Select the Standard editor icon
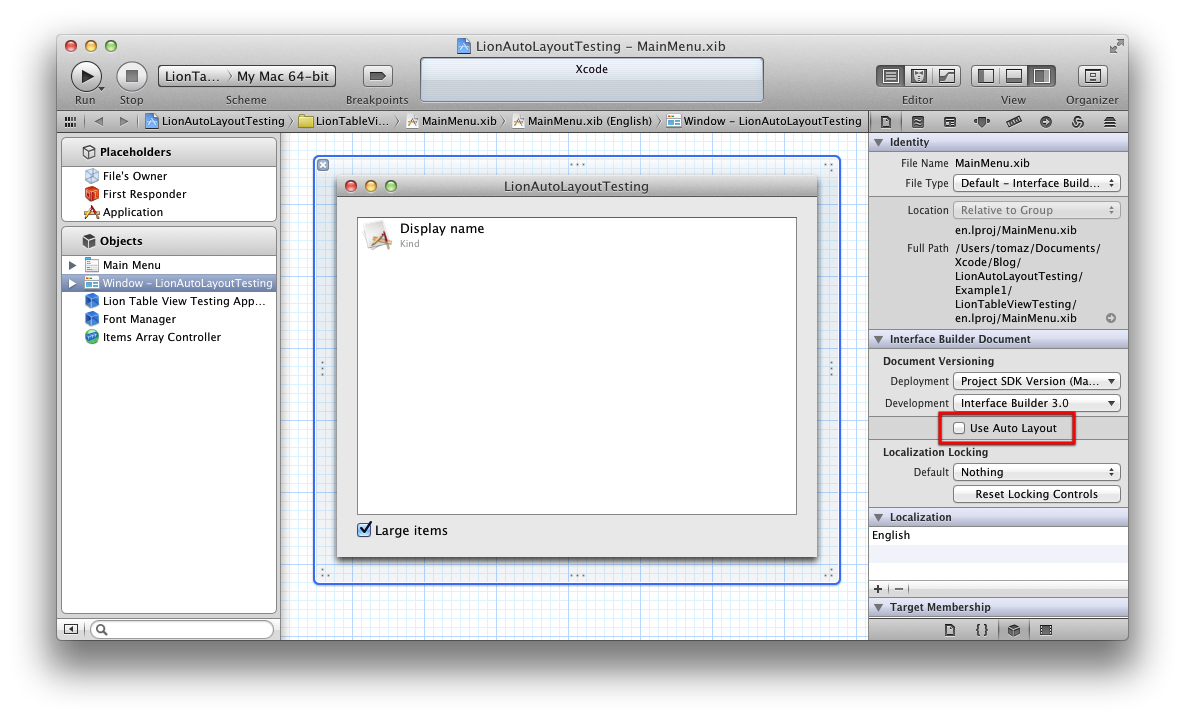The image size is (1185, 719). 891,76
